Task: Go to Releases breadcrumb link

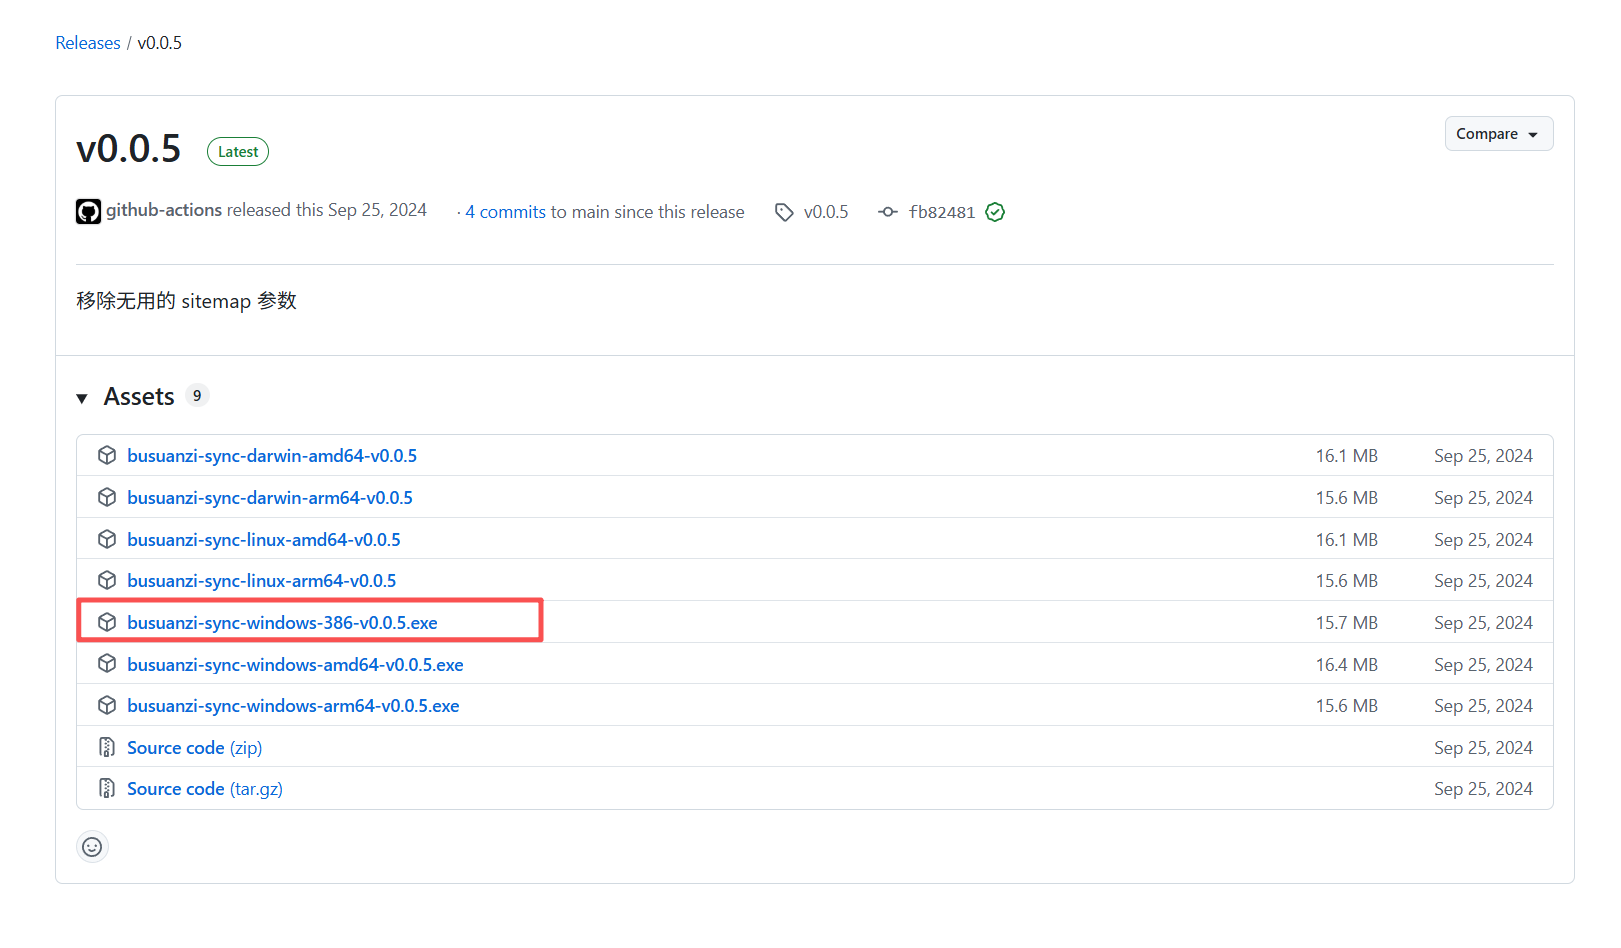Action: [88, 43]
